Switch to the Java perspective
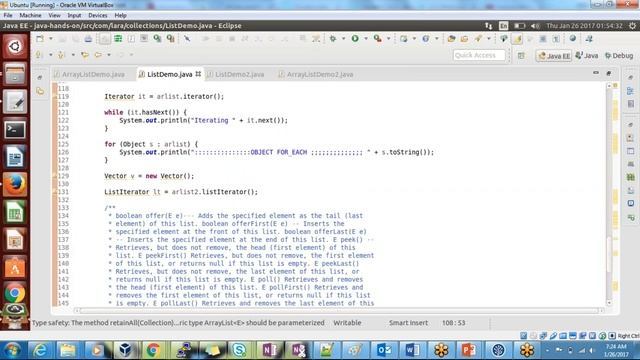This screenshot has width=640, height=360. [587, 56]
